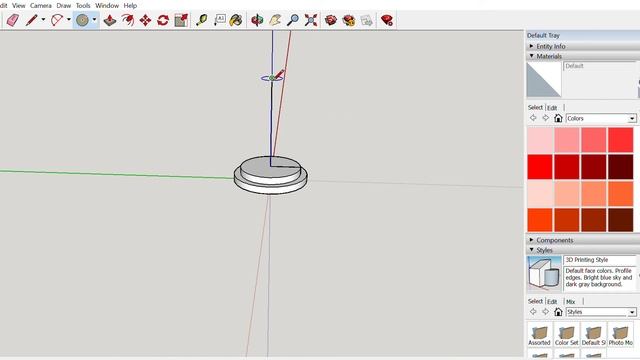Open the Shapes tool dropdown arrow
640x360 pixels.
click(x=94, y=20)
